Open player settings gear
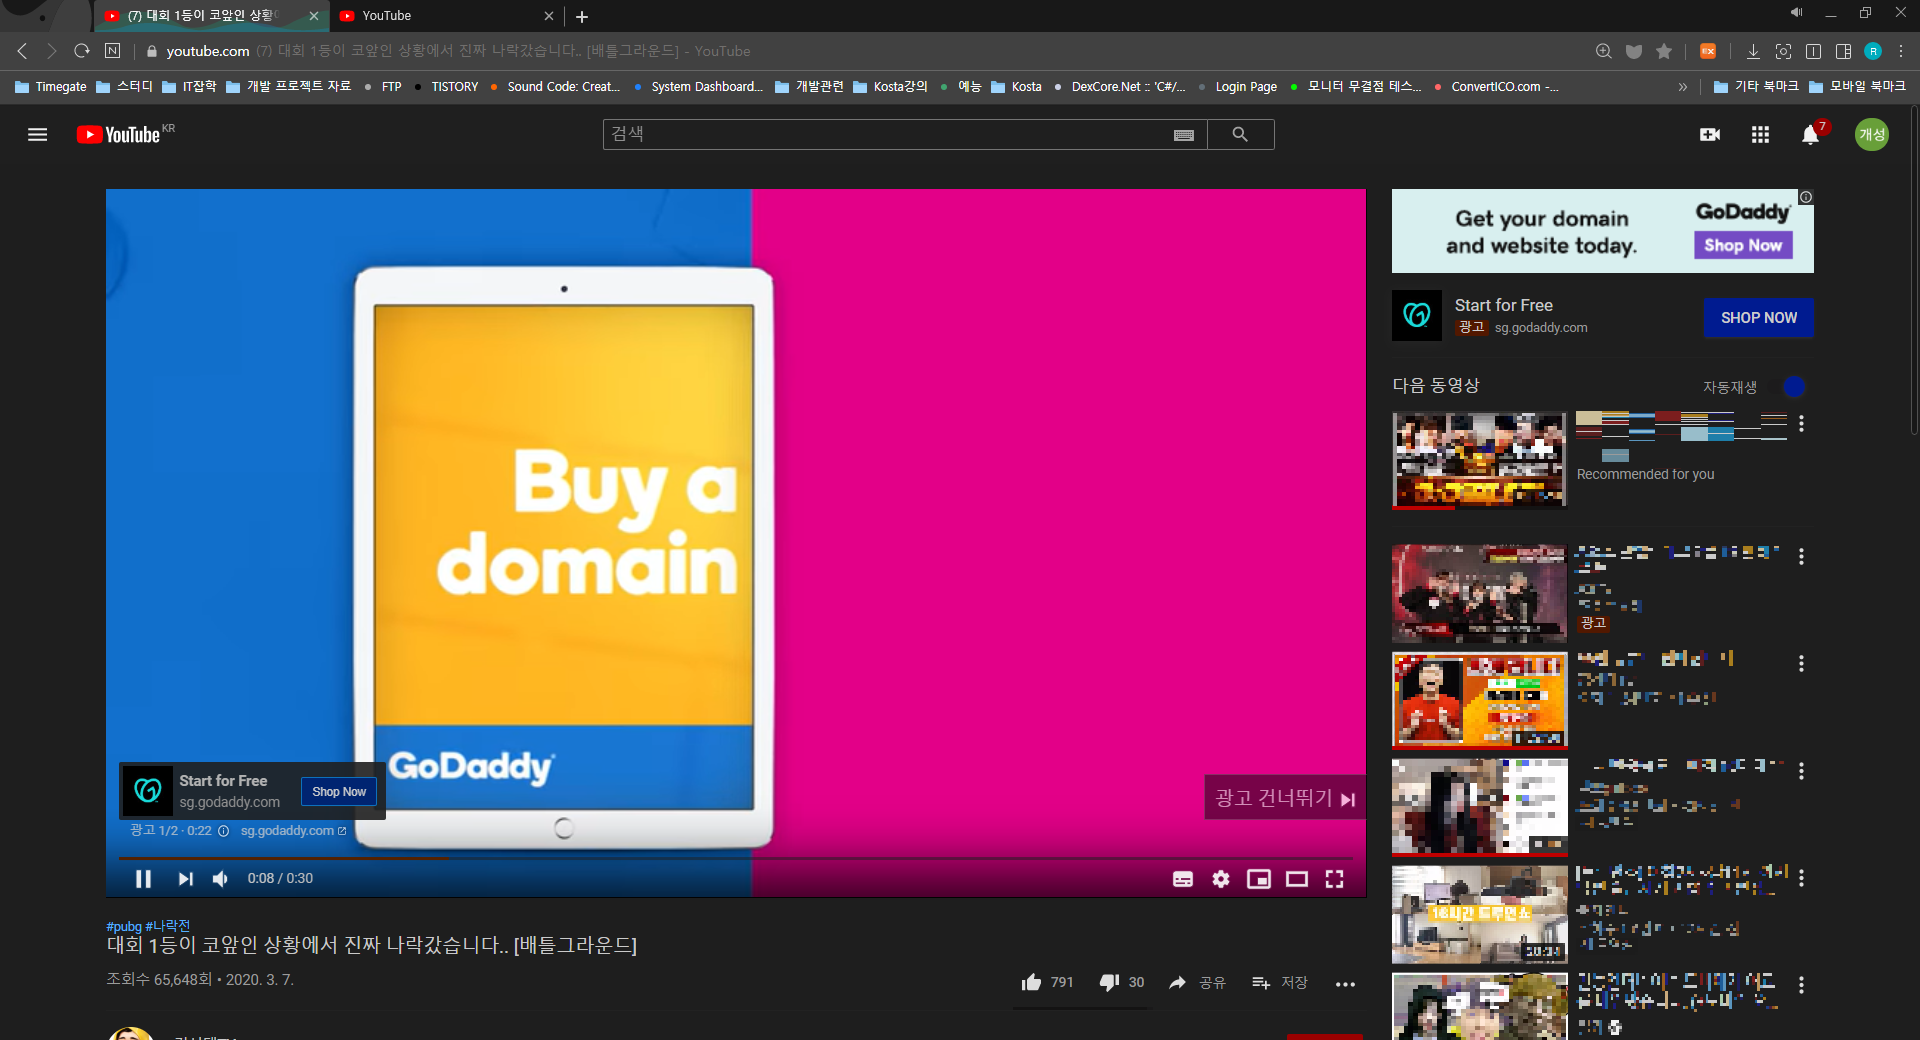 point(1221,879)
